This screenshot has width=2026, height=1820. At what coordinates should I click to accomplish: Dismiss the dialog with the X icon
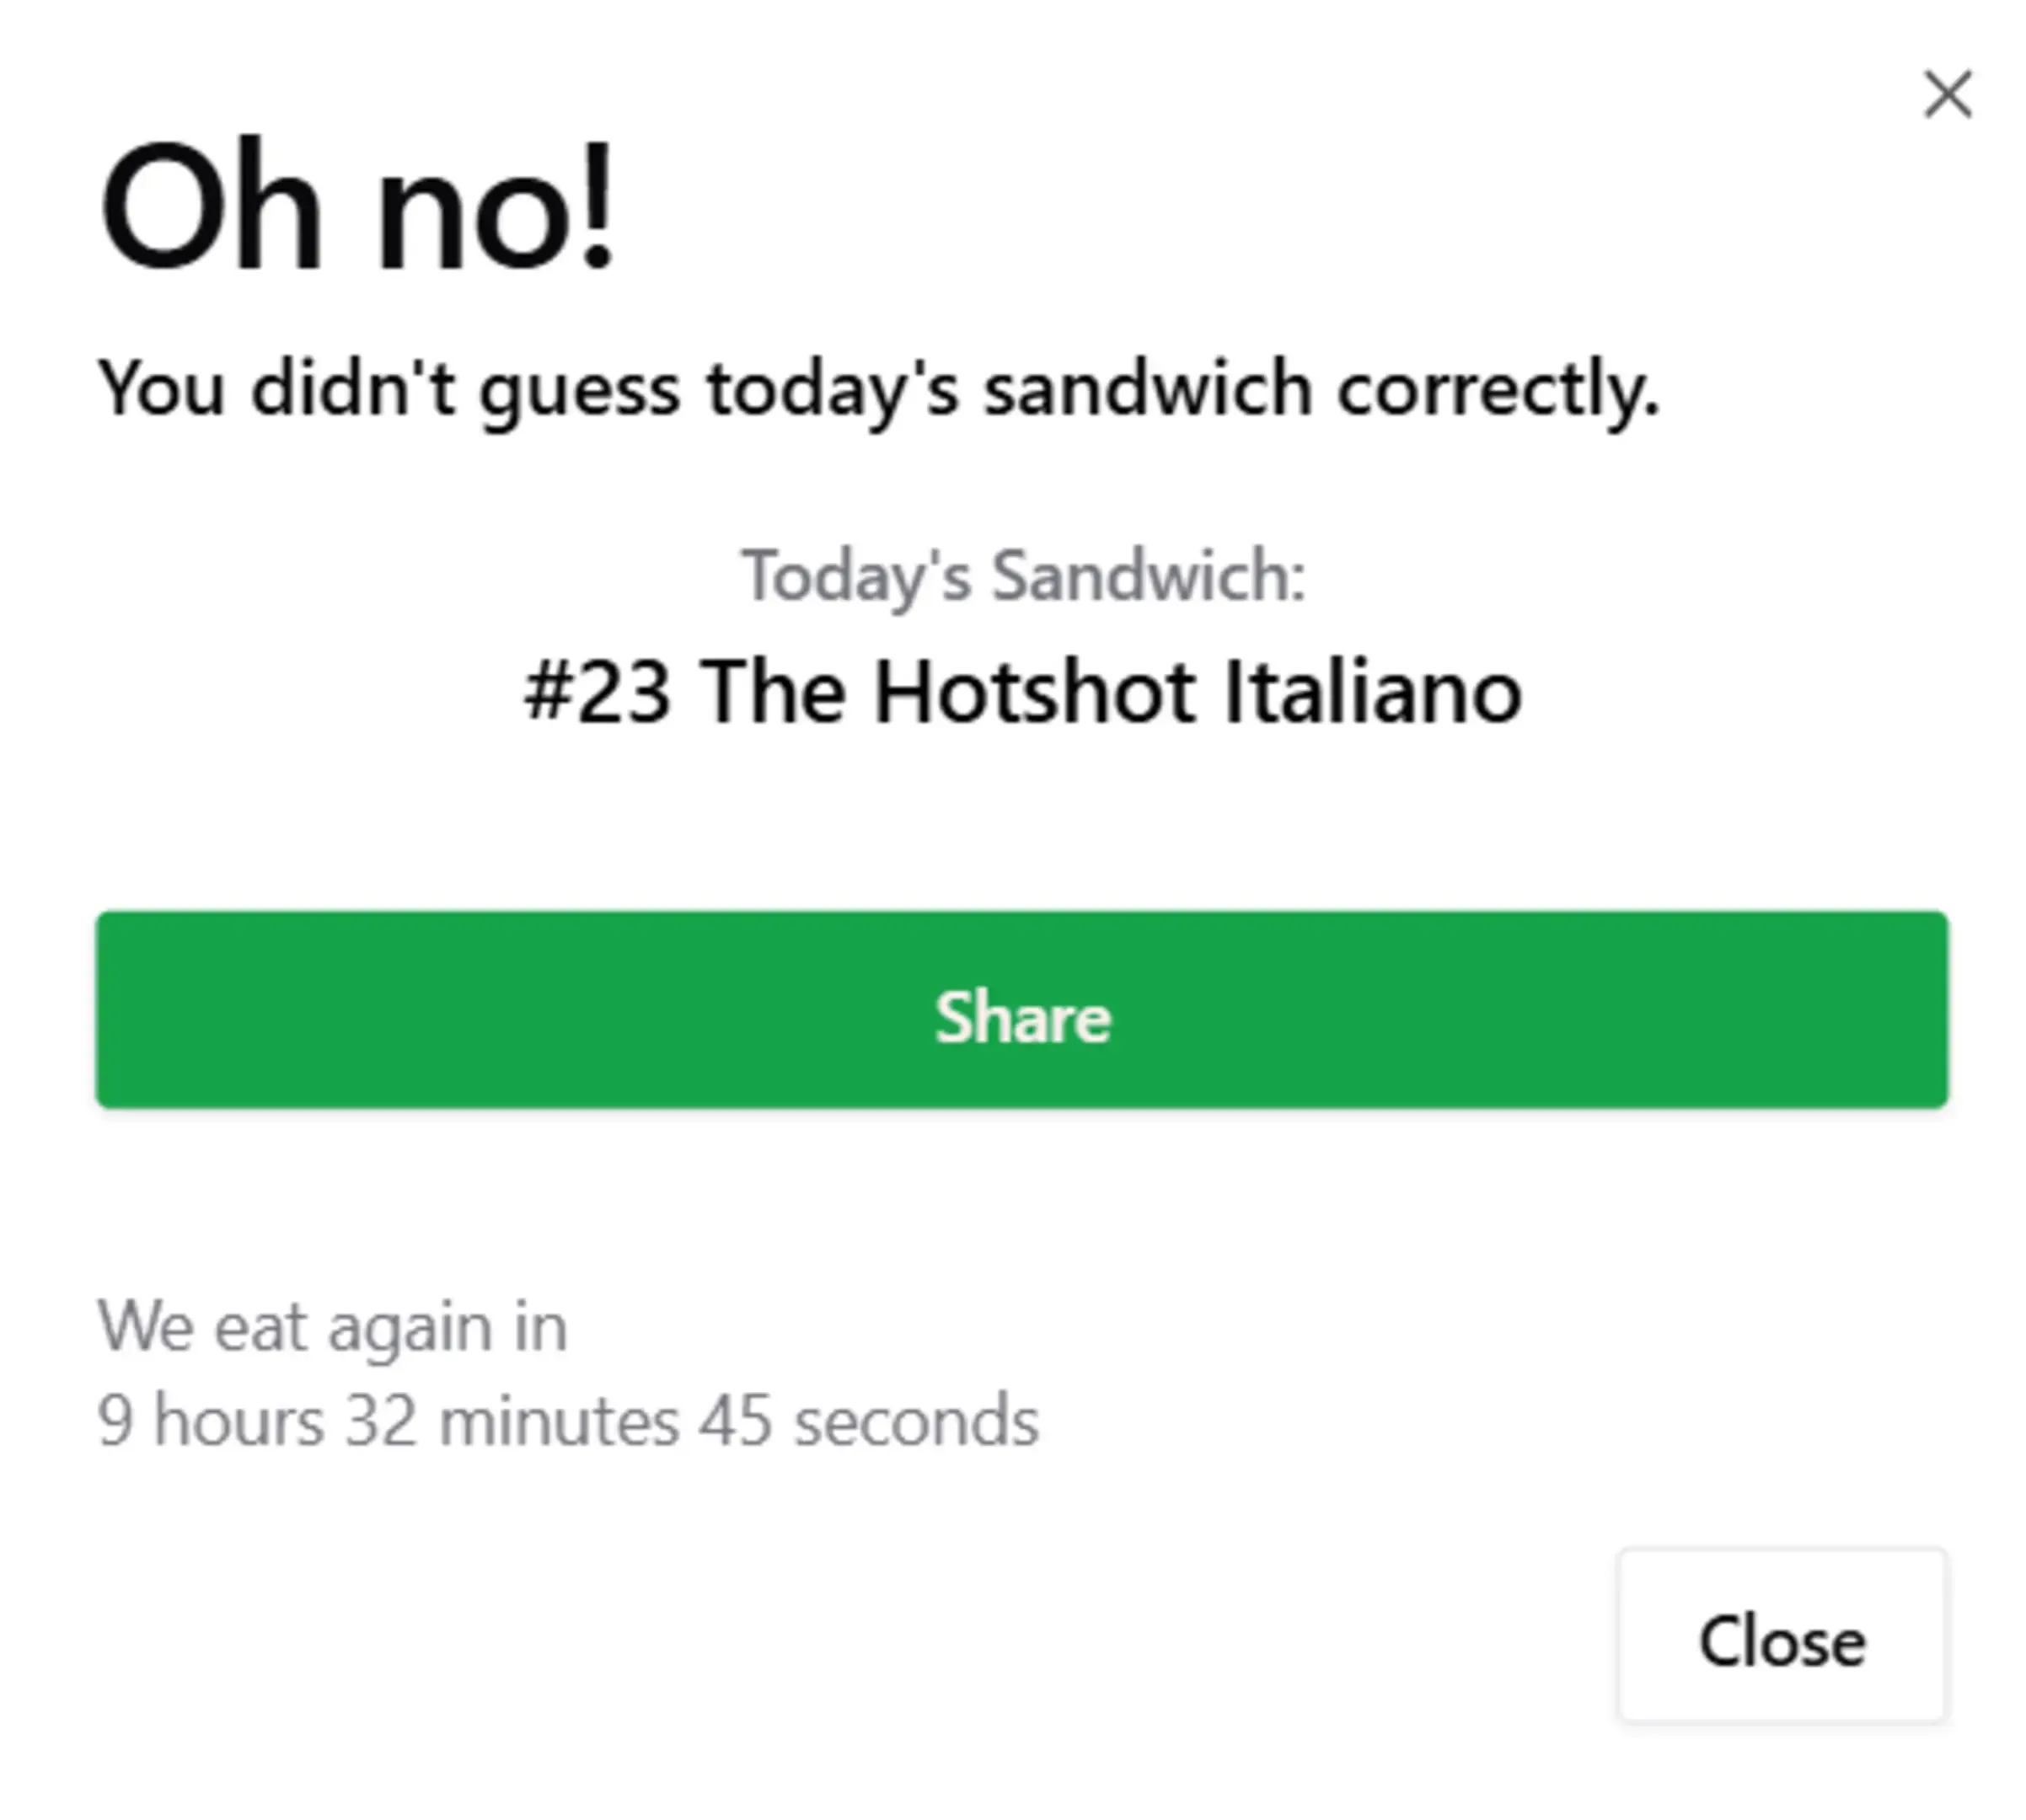tap(1947, 95)
